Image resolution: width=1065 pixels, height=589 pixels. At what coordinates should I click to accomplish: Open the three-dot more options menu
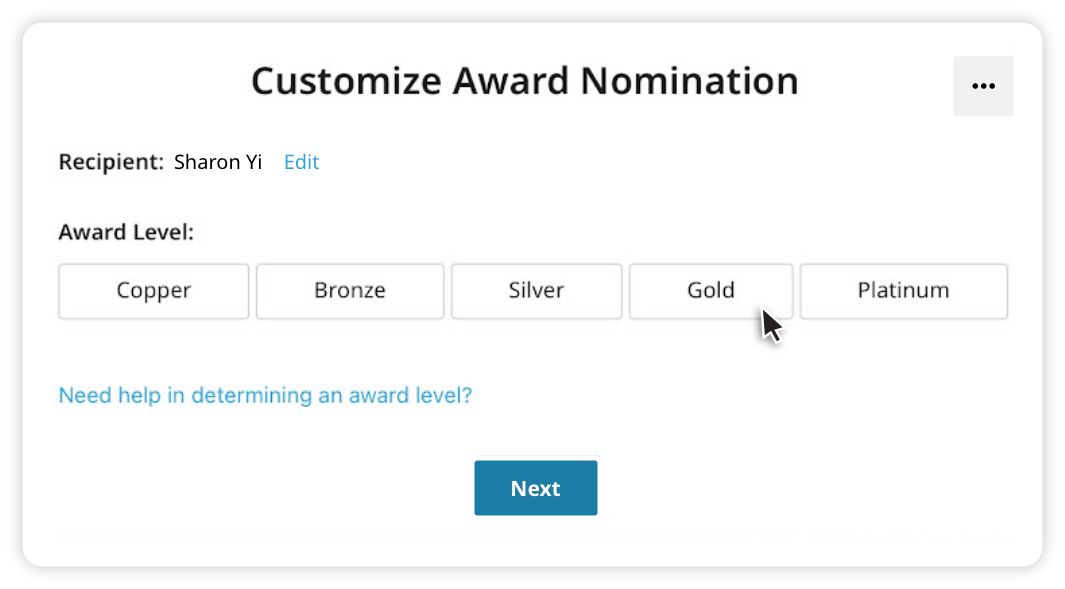(x=983, y=86)
